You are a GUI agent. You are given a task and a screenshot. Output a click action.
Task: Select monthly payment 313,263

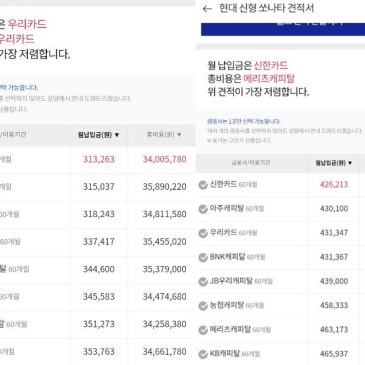99,159
